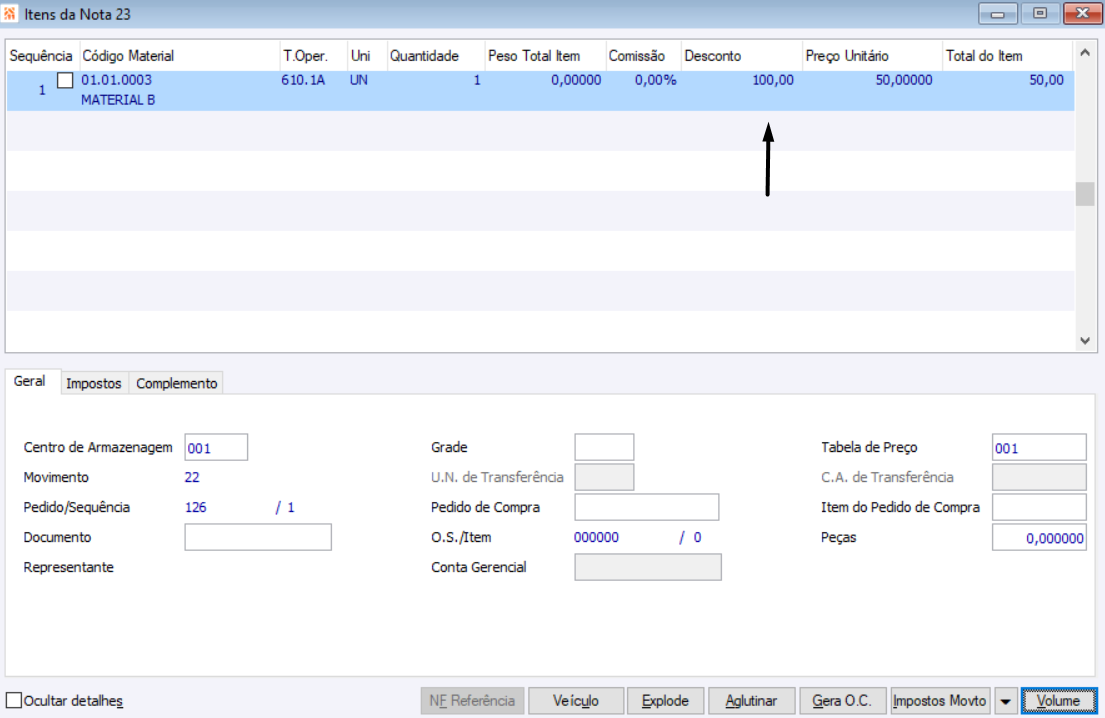Open the dropdown arrow beside Impostos Movto

pos(1006,701)
